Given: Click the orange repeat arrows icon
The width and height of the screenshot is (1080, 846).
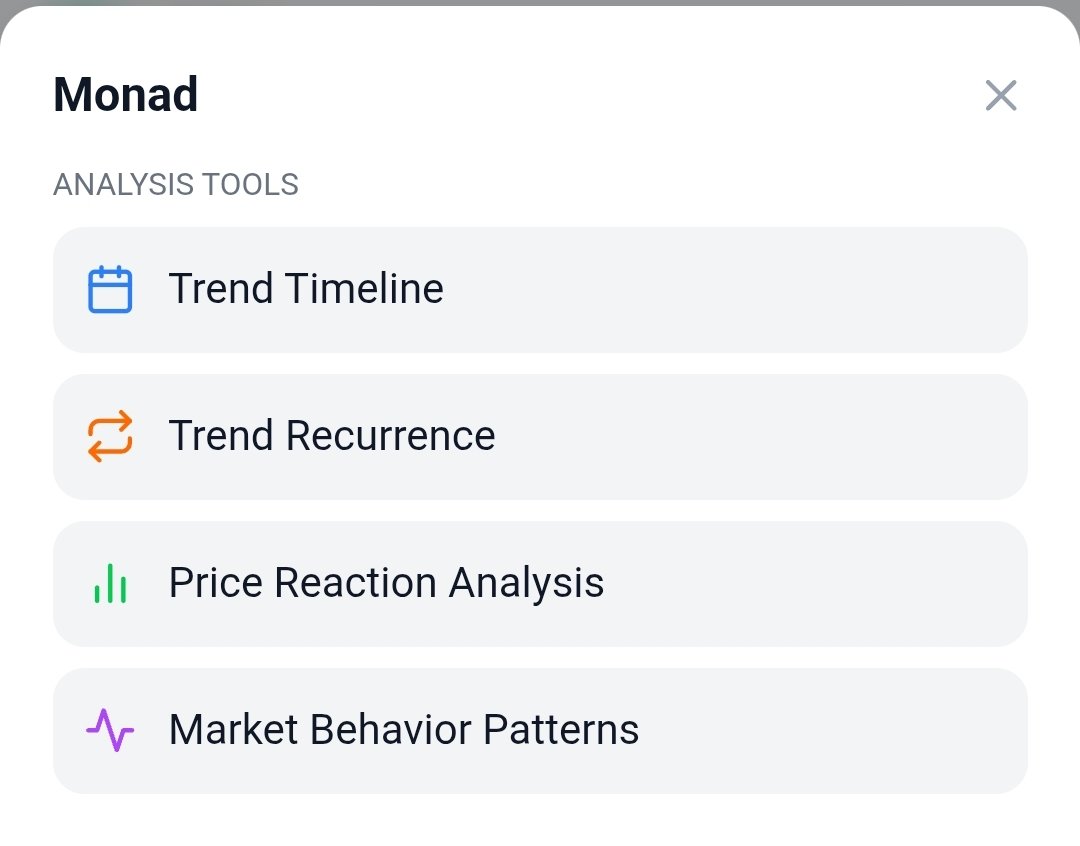Looking at the screenshot, I should [x=110, y=436].
